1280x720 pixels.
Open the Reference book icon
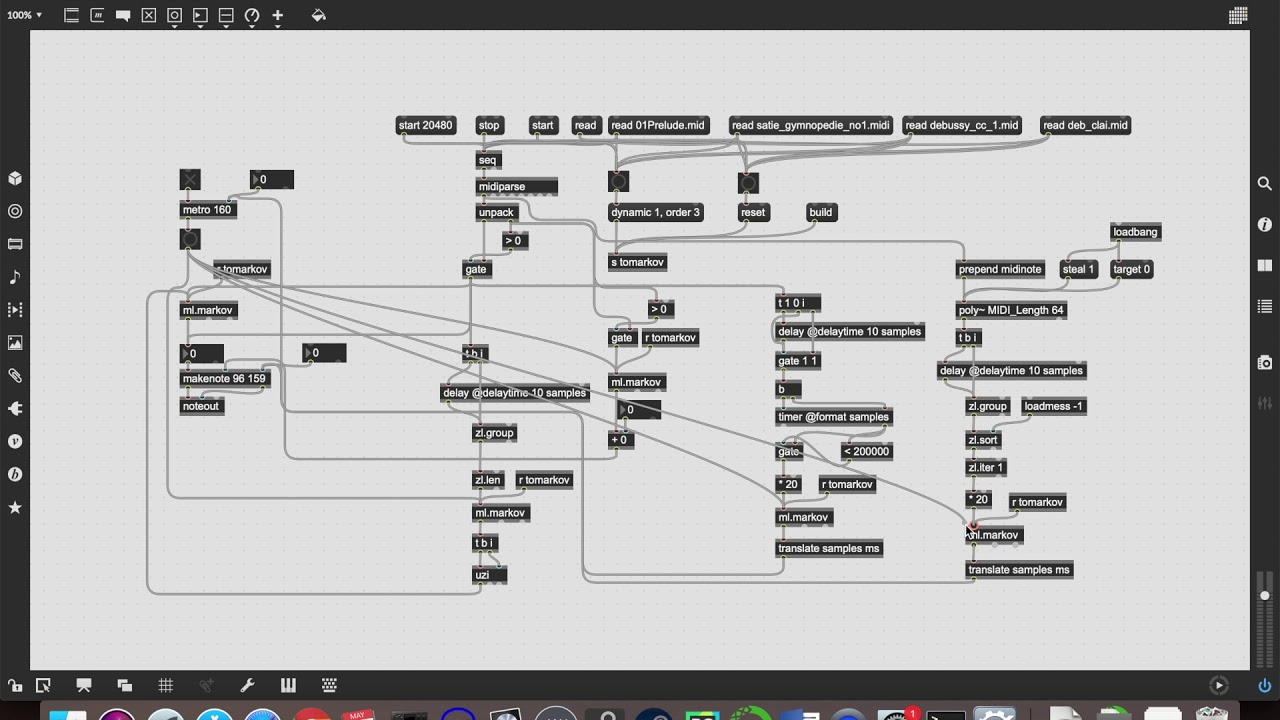pos(1265,266)
